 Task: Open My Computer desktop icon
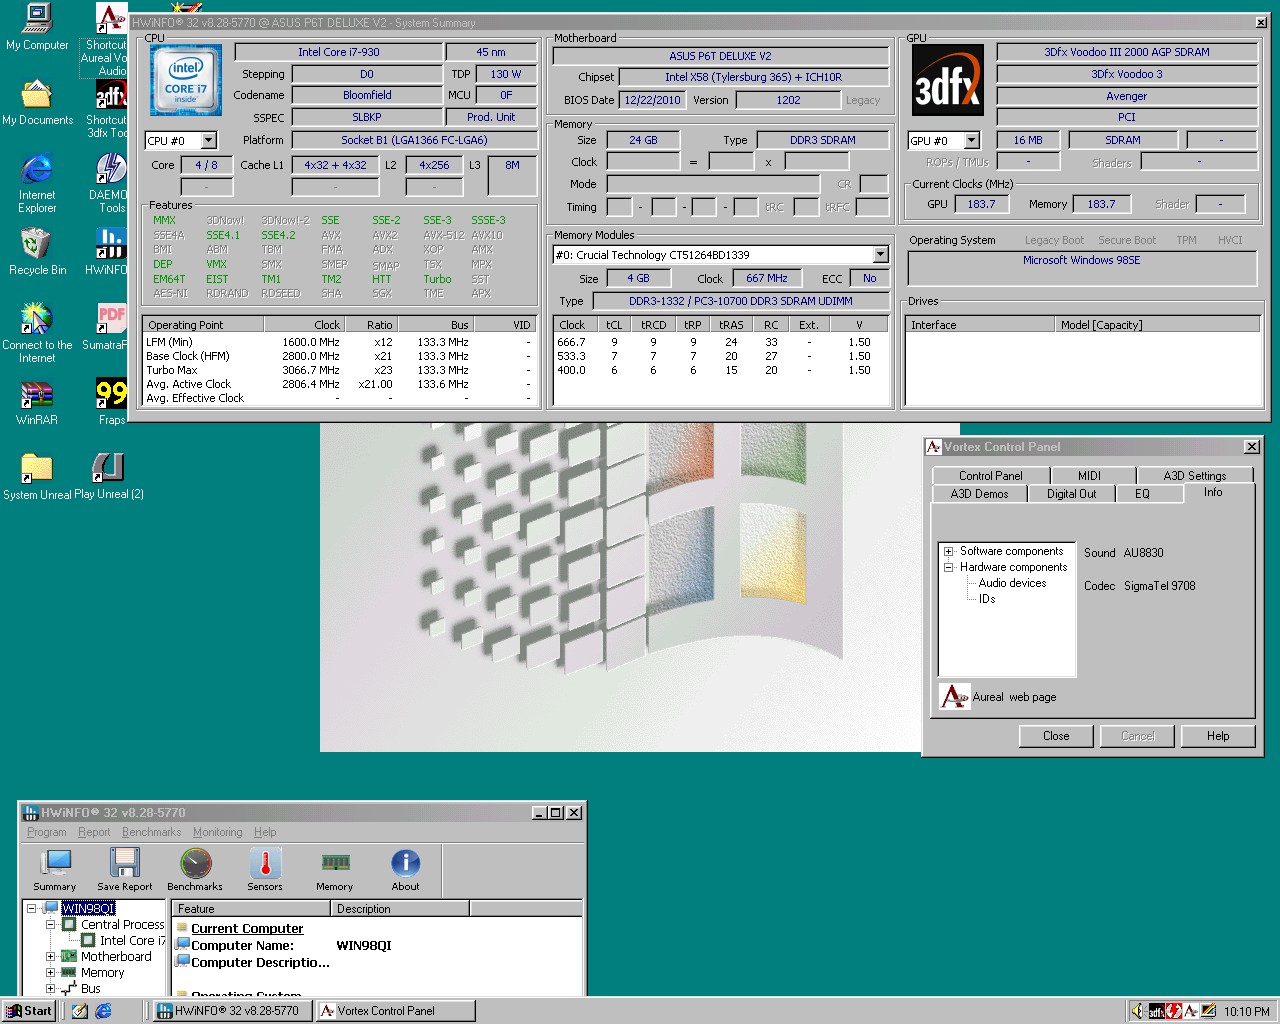pyautogui.click(x=37, y=27)
